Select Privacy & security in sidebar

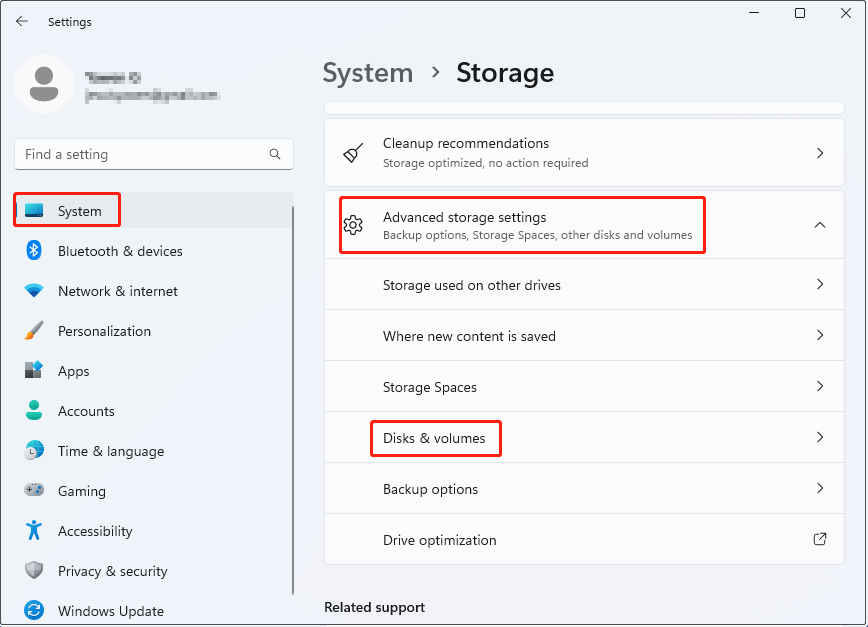[x=112, y=571]
